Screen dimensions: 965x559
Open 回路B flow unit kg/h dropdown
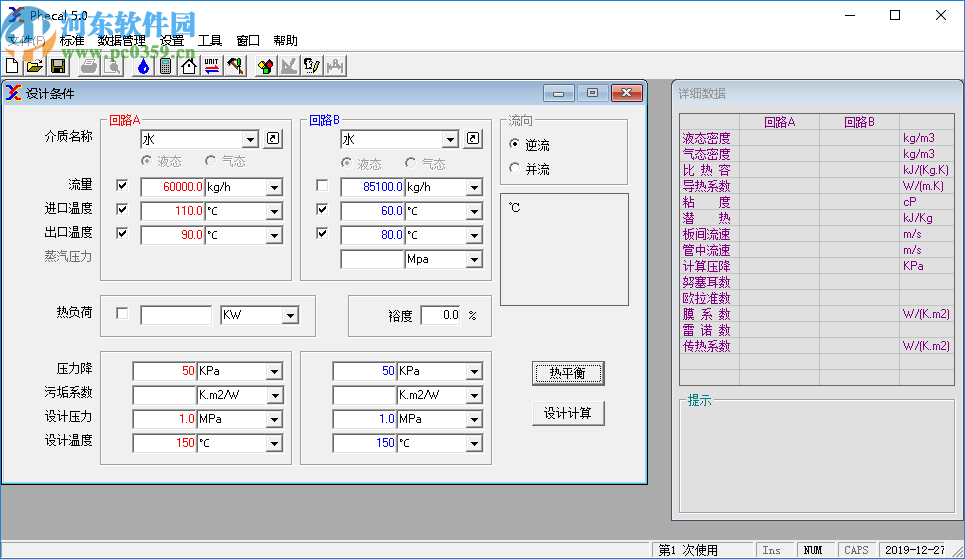point(474,187)
